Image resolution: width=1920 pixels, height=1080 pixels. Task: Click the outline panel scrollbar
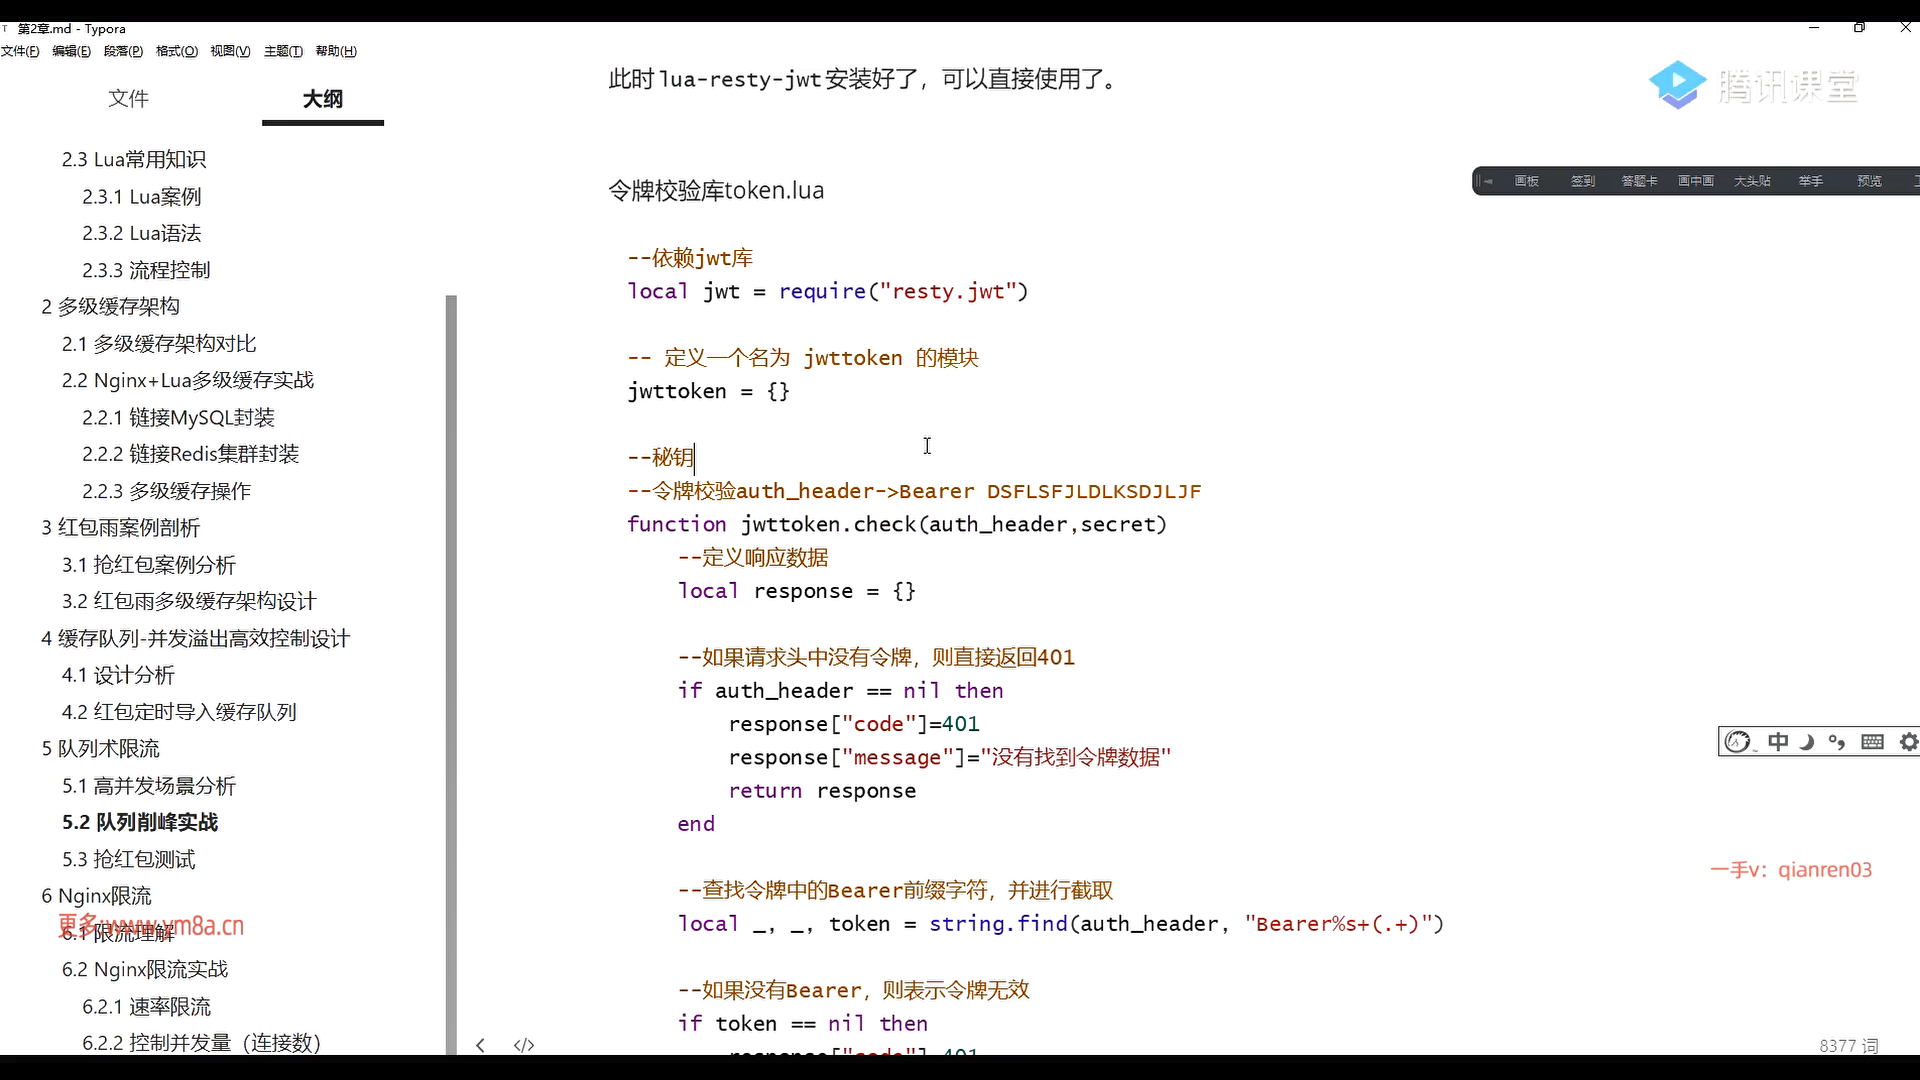pyautogui.click(x=451, y=670)
